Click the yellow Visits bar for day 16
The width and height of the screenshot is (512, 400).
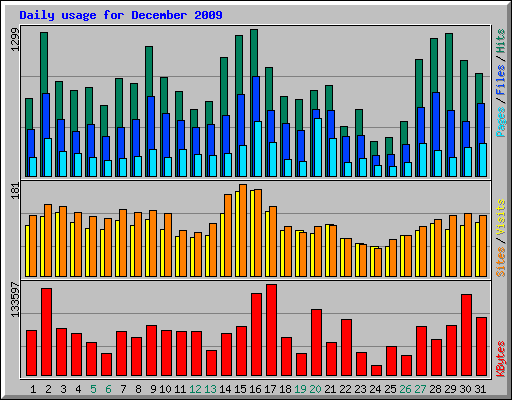(252, 233)
